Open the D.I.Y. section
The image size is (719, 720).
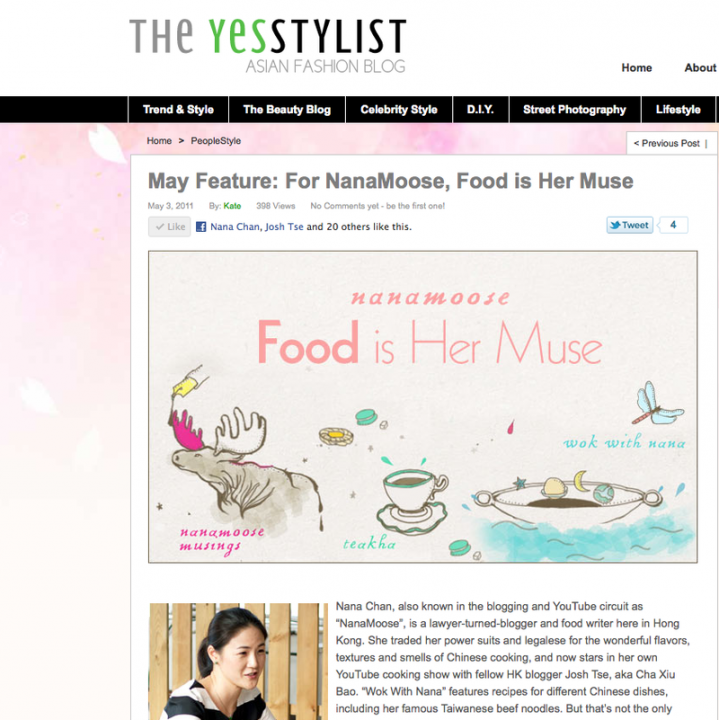click(x=480, y=110)
